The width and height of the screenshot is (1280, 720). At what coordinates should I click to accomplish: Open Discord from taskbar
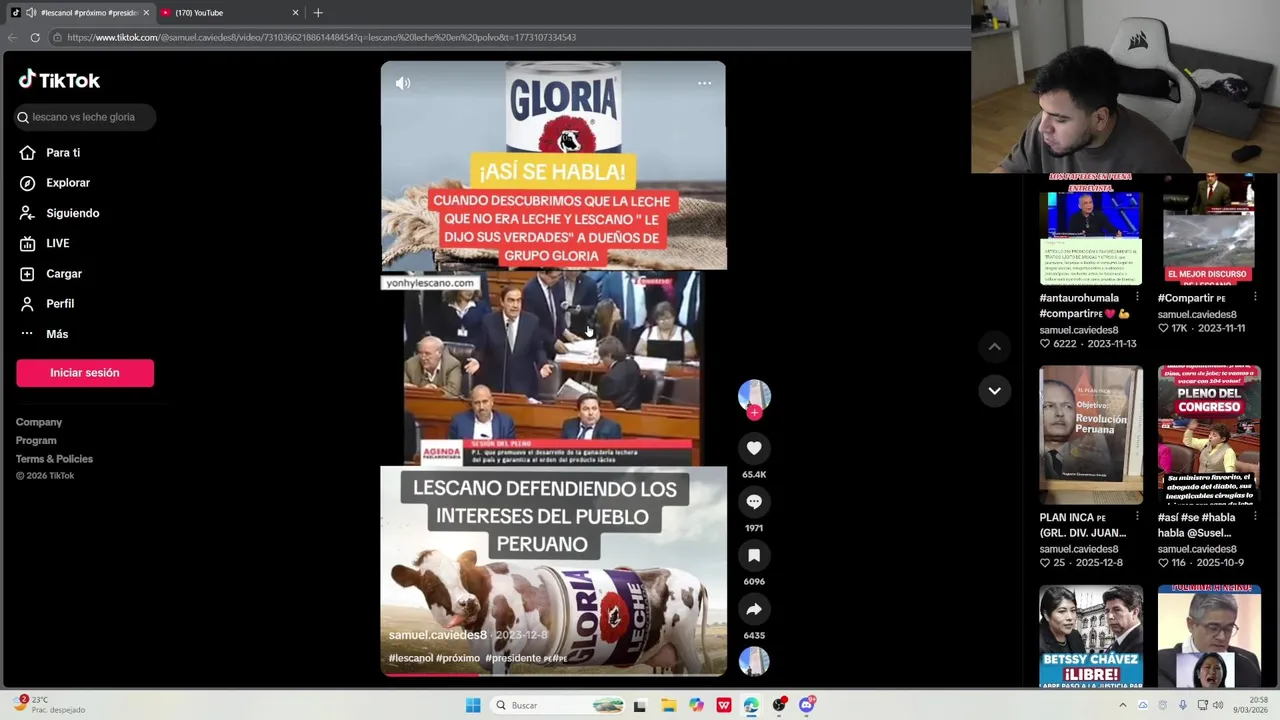pos(807,705)
